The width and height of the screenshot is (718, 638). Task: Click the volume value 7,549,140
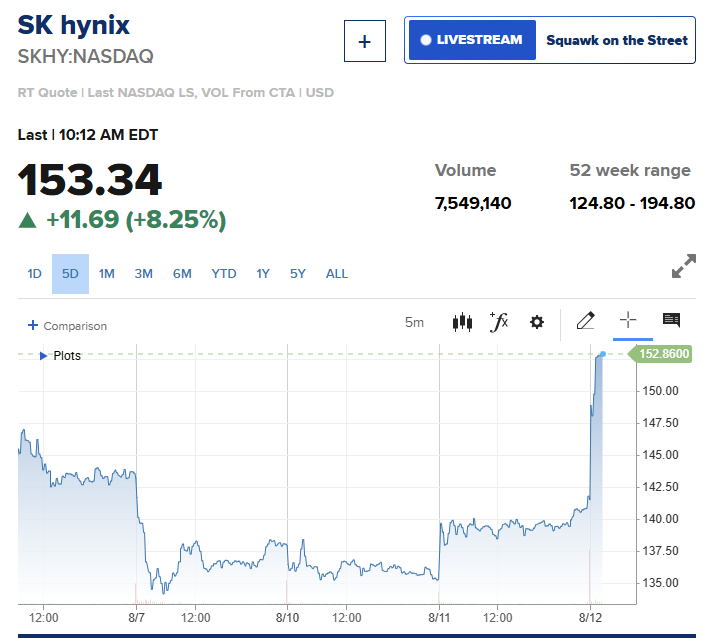pos(473,203)
